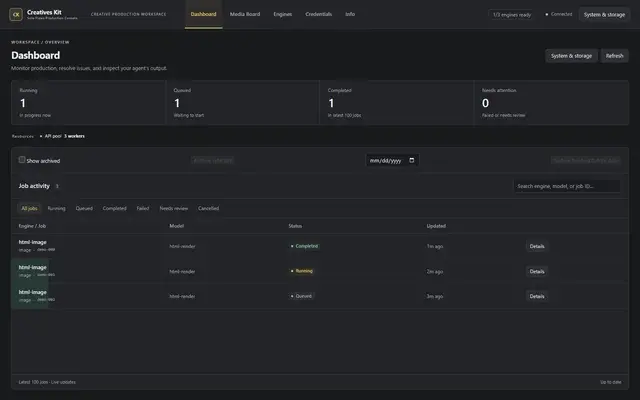Refresh the dashboard
640x400 pixels.
click(x=614, y=56)
